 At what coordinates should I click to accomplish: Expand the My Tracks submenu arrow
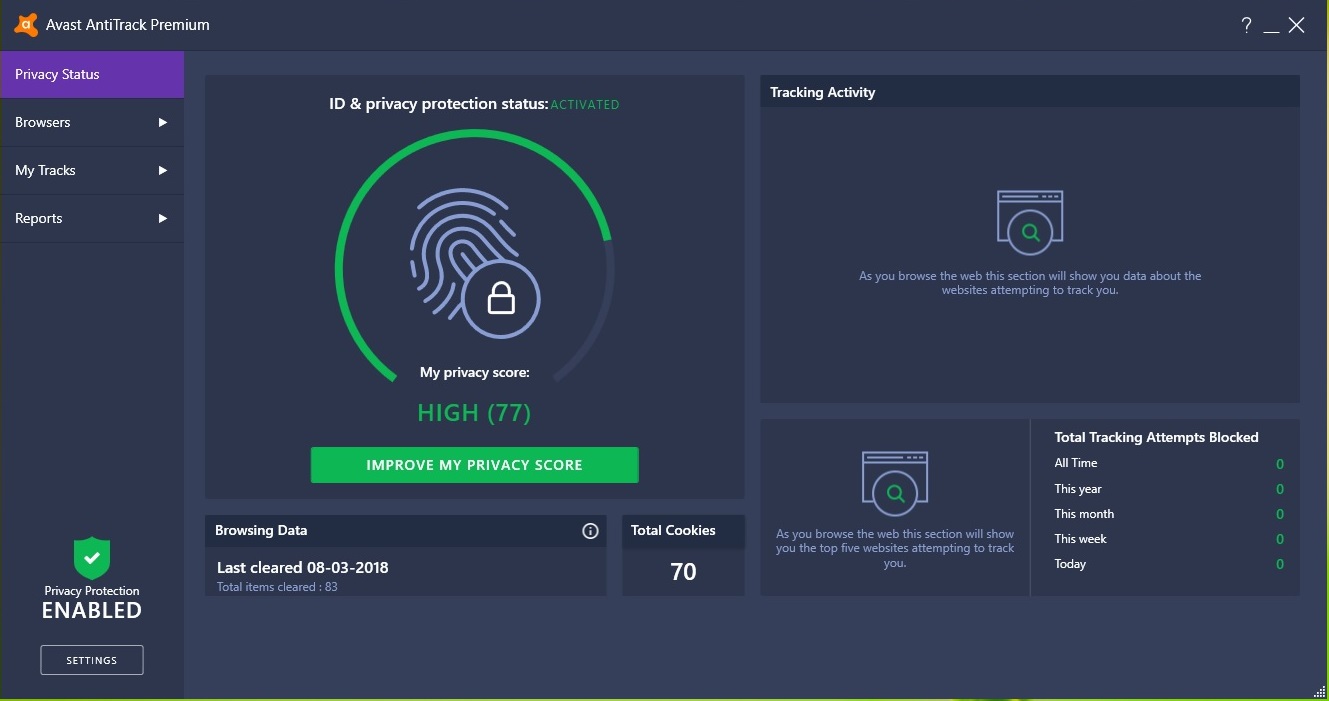coord(163,171)
